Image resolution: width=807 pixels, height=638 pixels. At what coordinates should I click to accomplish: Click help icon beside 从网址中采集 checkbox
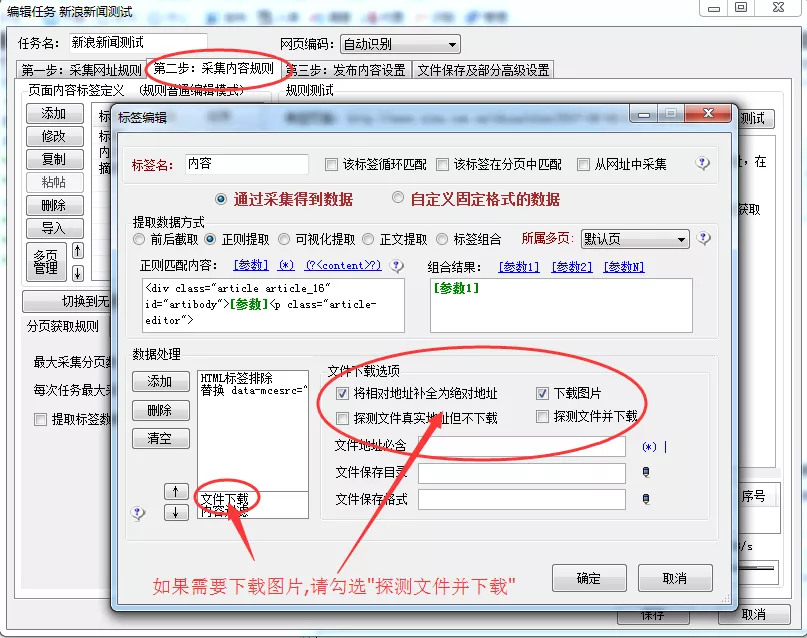[x=703, y=164]
